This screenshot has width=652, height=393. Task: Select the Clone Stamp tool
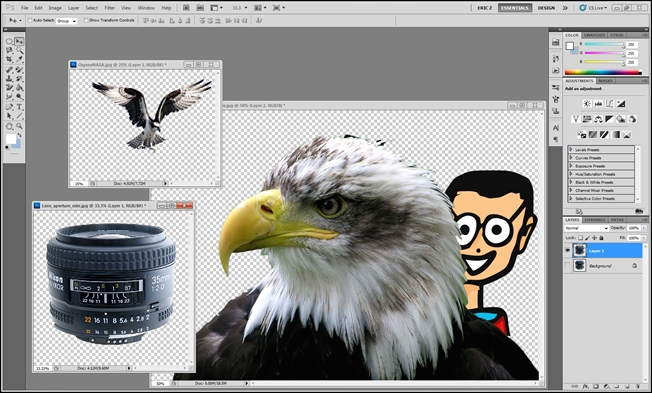coord(9,79)
